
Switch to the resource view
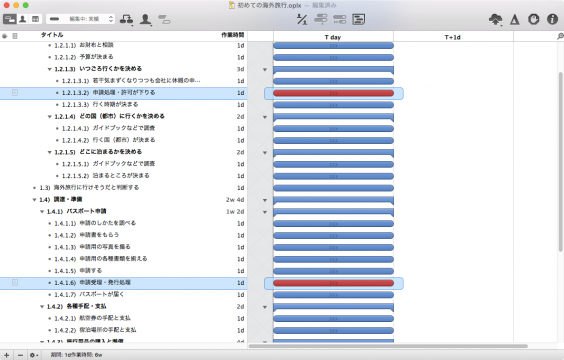pos(23,19)
